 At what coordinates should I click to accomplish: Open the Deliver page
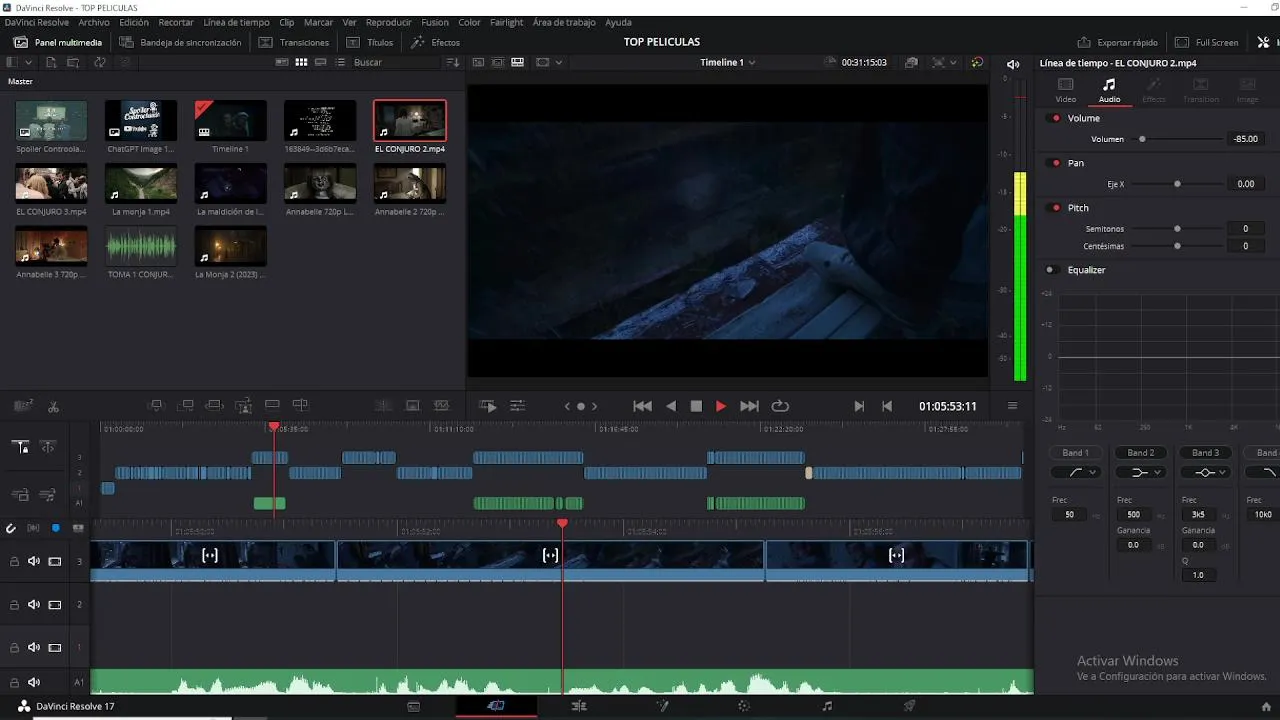click(x=909, y=706)
